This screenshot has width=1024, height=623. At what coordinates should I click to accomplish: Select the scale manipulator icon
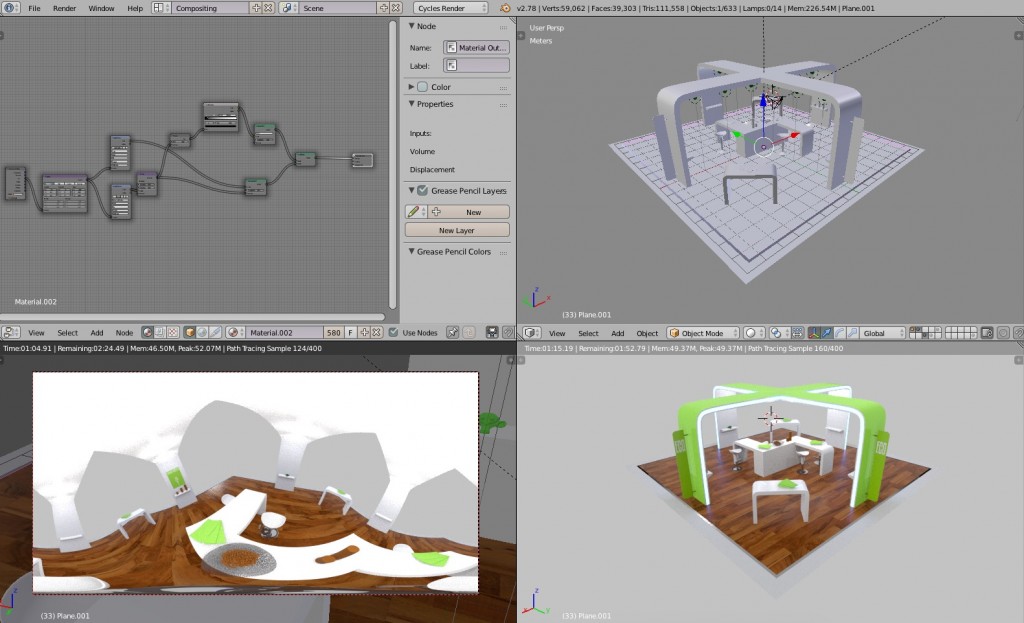click(x=851, y=332)
